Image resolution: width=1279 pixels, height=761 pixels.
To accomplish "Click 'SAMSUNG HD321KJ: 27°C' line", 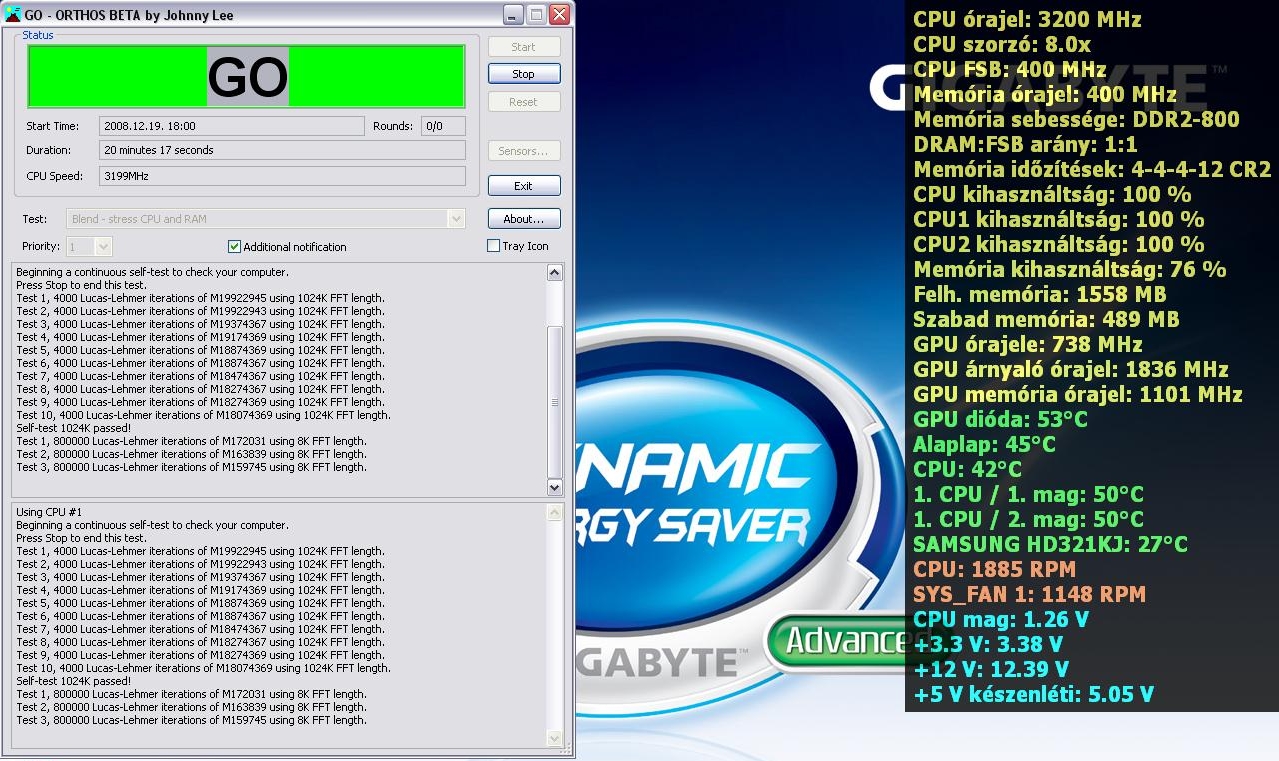I will 1050,544.
